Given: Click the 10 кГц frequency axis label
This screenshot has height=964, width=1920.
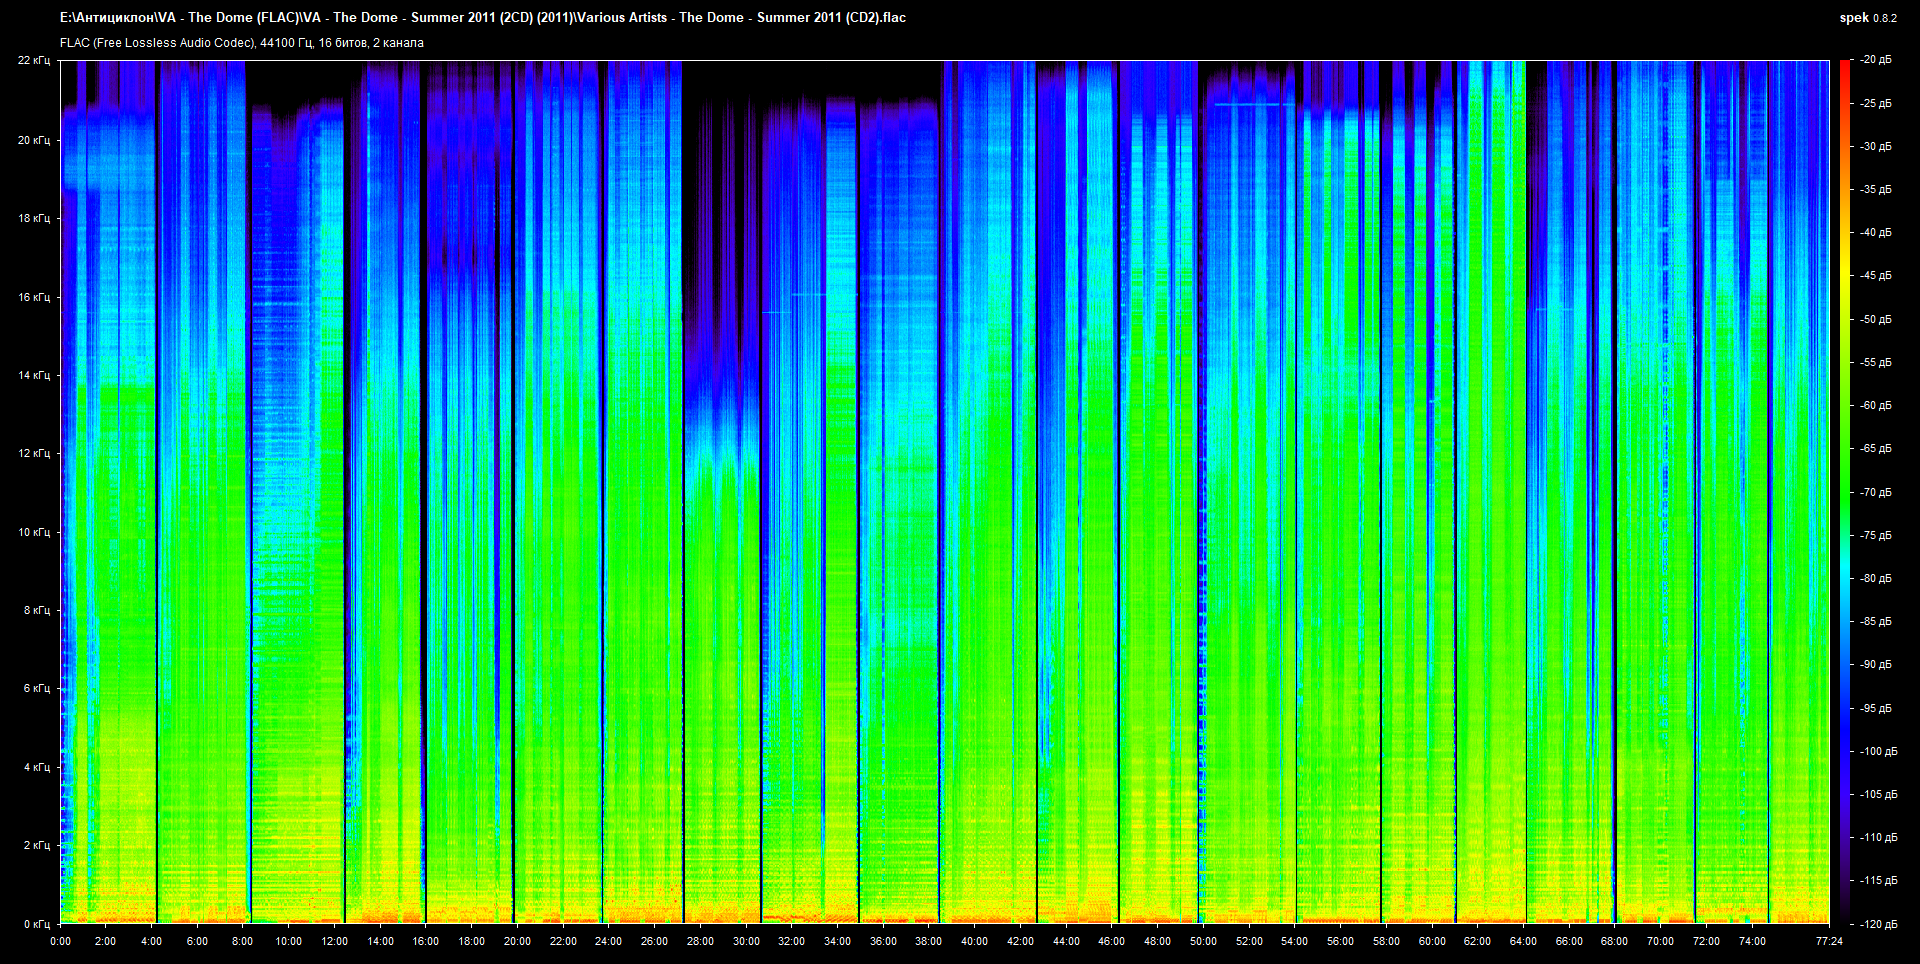Looking at the screenshot, I should tap(33, 532).
